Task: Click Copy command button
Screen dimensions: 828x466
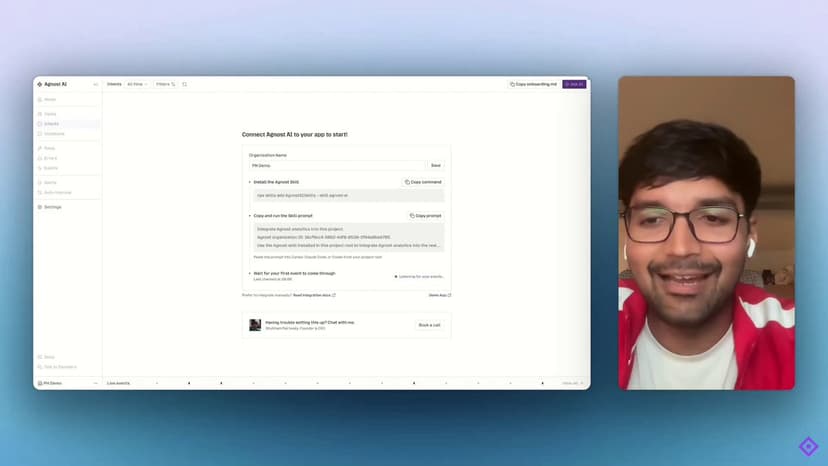Action: tap(423, 182)
